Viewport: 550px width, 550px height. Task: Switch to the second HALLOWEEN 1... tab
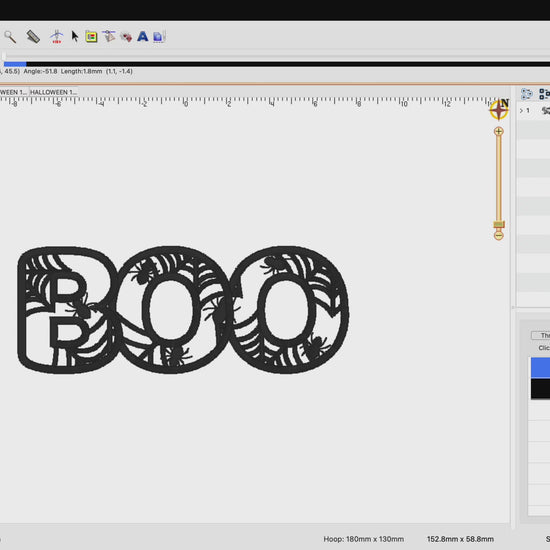(x=53, y=92)
